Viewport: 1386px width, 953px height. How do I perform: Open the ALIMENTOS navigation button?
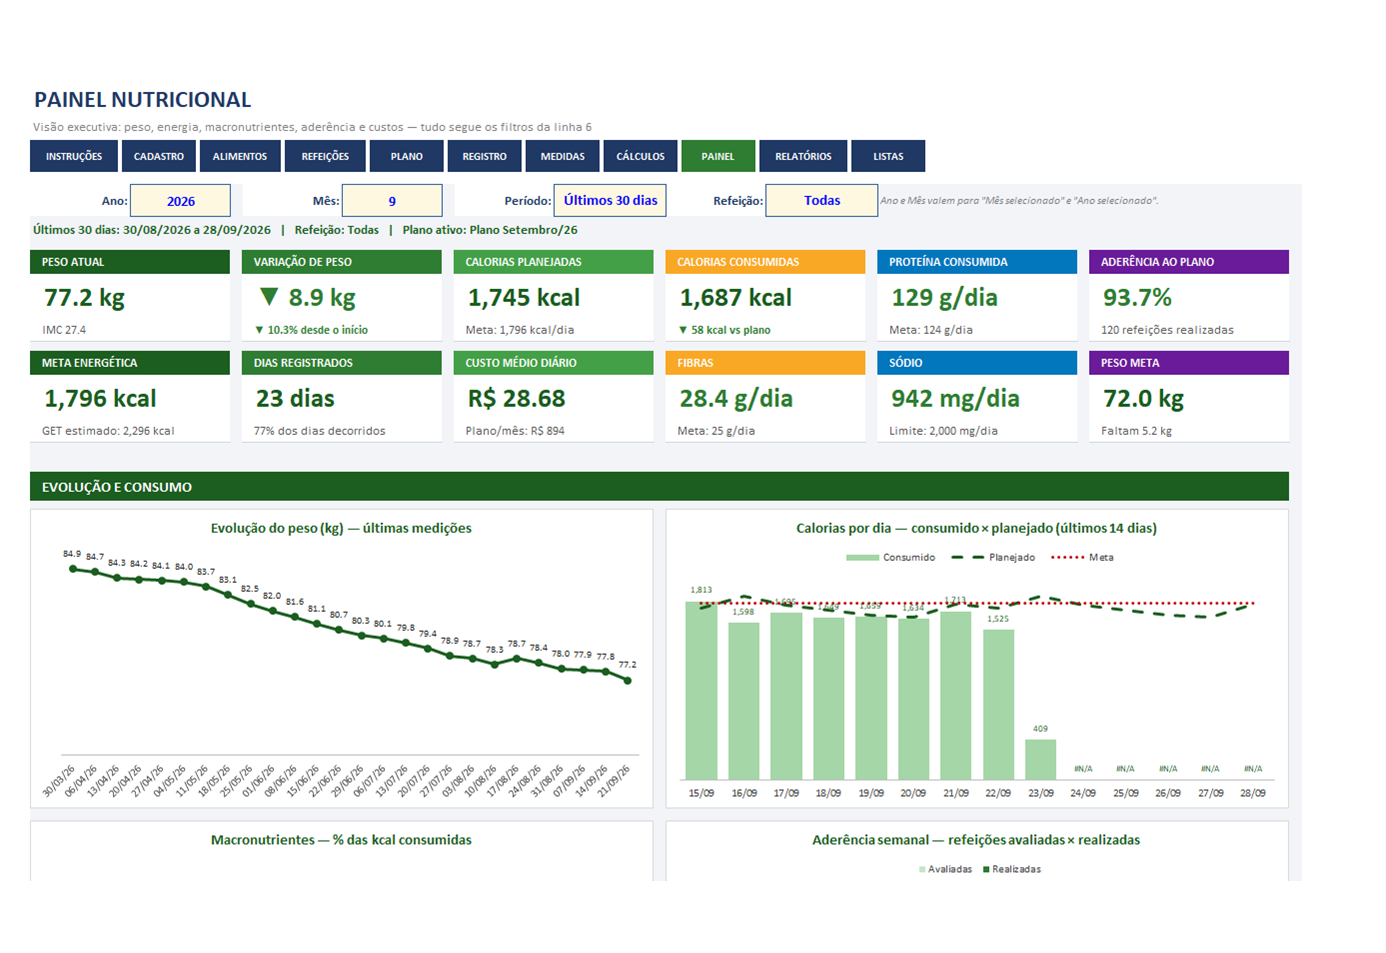(240, 156)
